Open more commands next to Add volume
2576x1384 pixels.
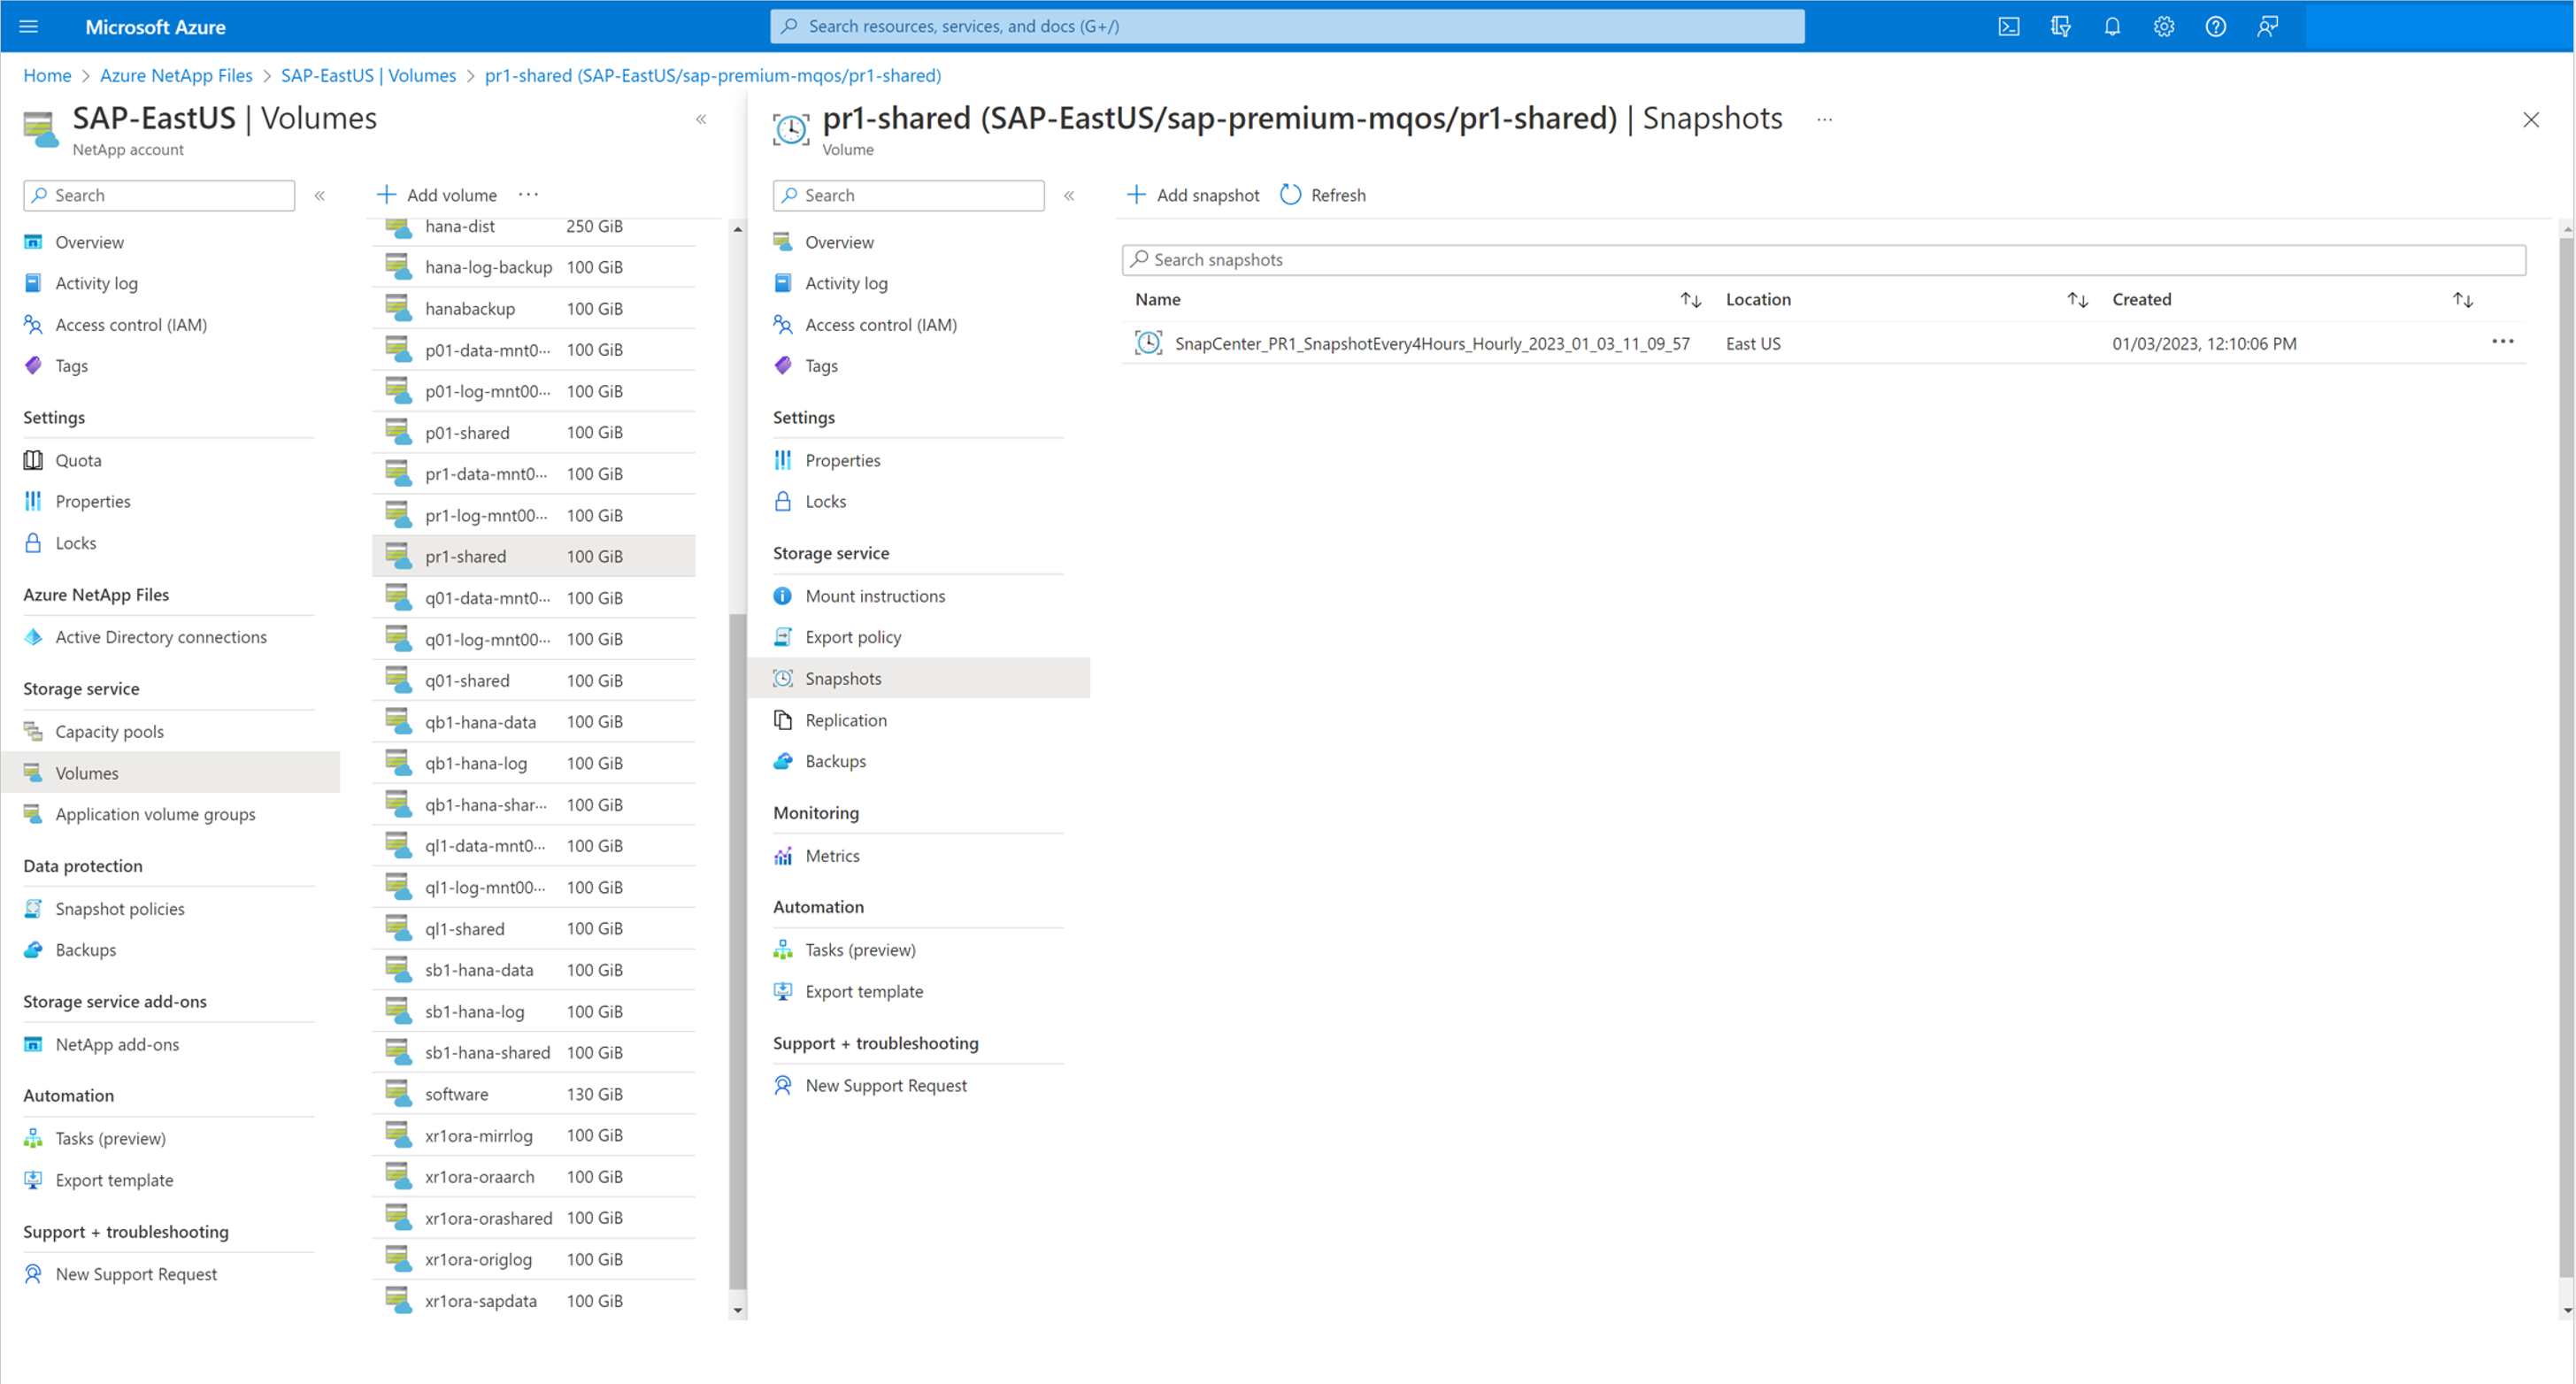tap(528, 195)
